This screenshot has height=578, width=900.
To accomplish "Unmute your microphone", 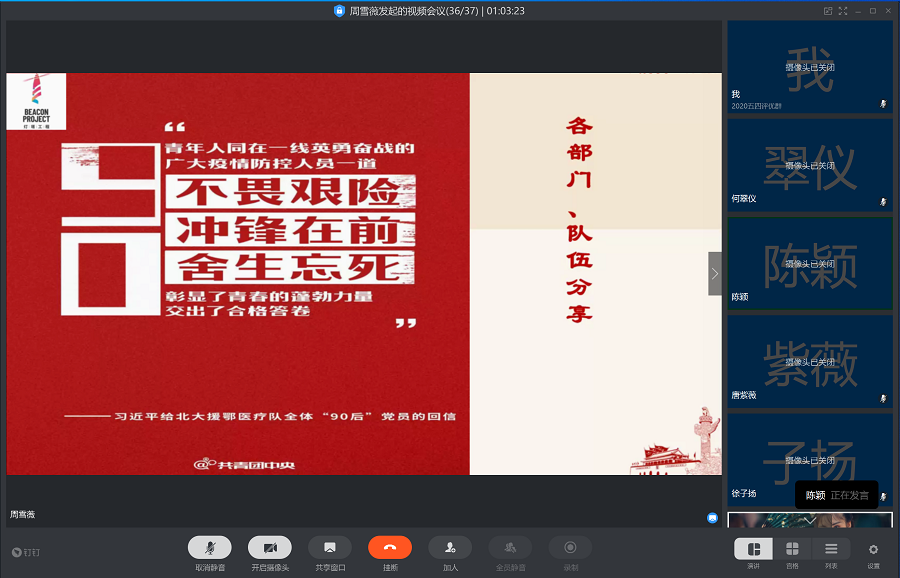I will pos(209,548).
